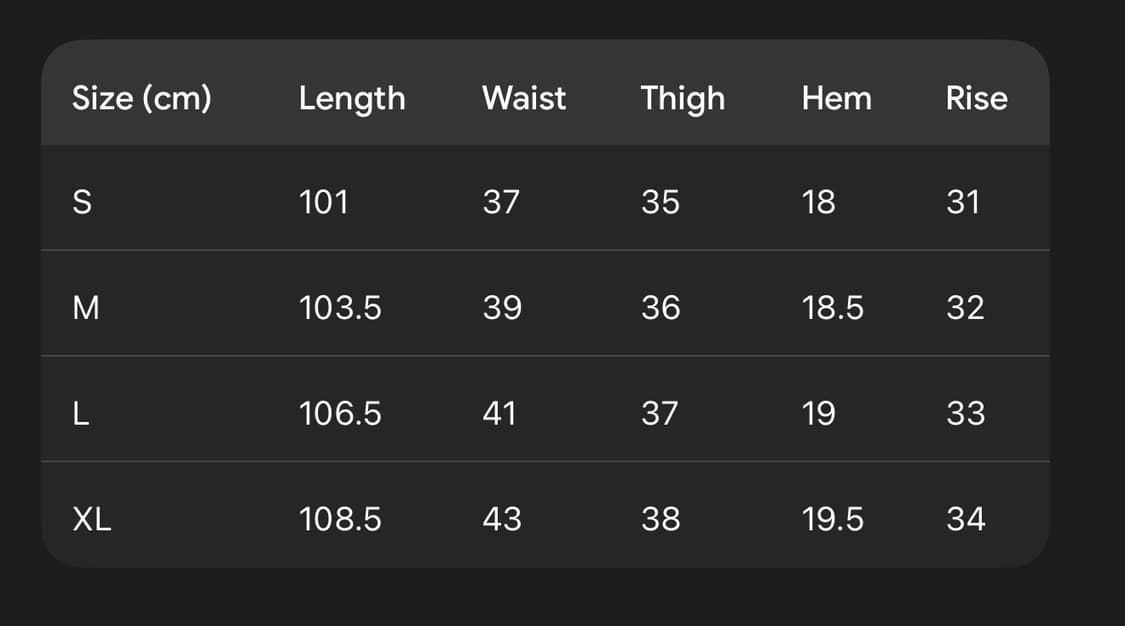1125x626 pixels.
Task: Click the Rise column header
Action: coord(976,98)
